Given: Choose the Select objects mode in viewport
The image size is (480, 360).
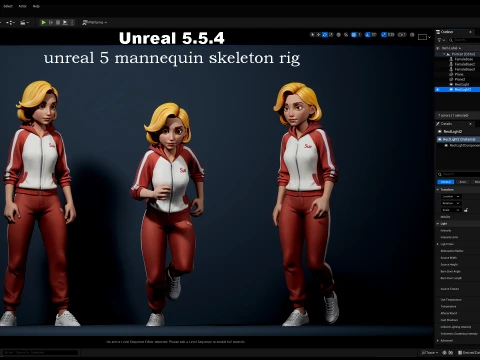Looking at the screenshot, I should tap(312, 35).
